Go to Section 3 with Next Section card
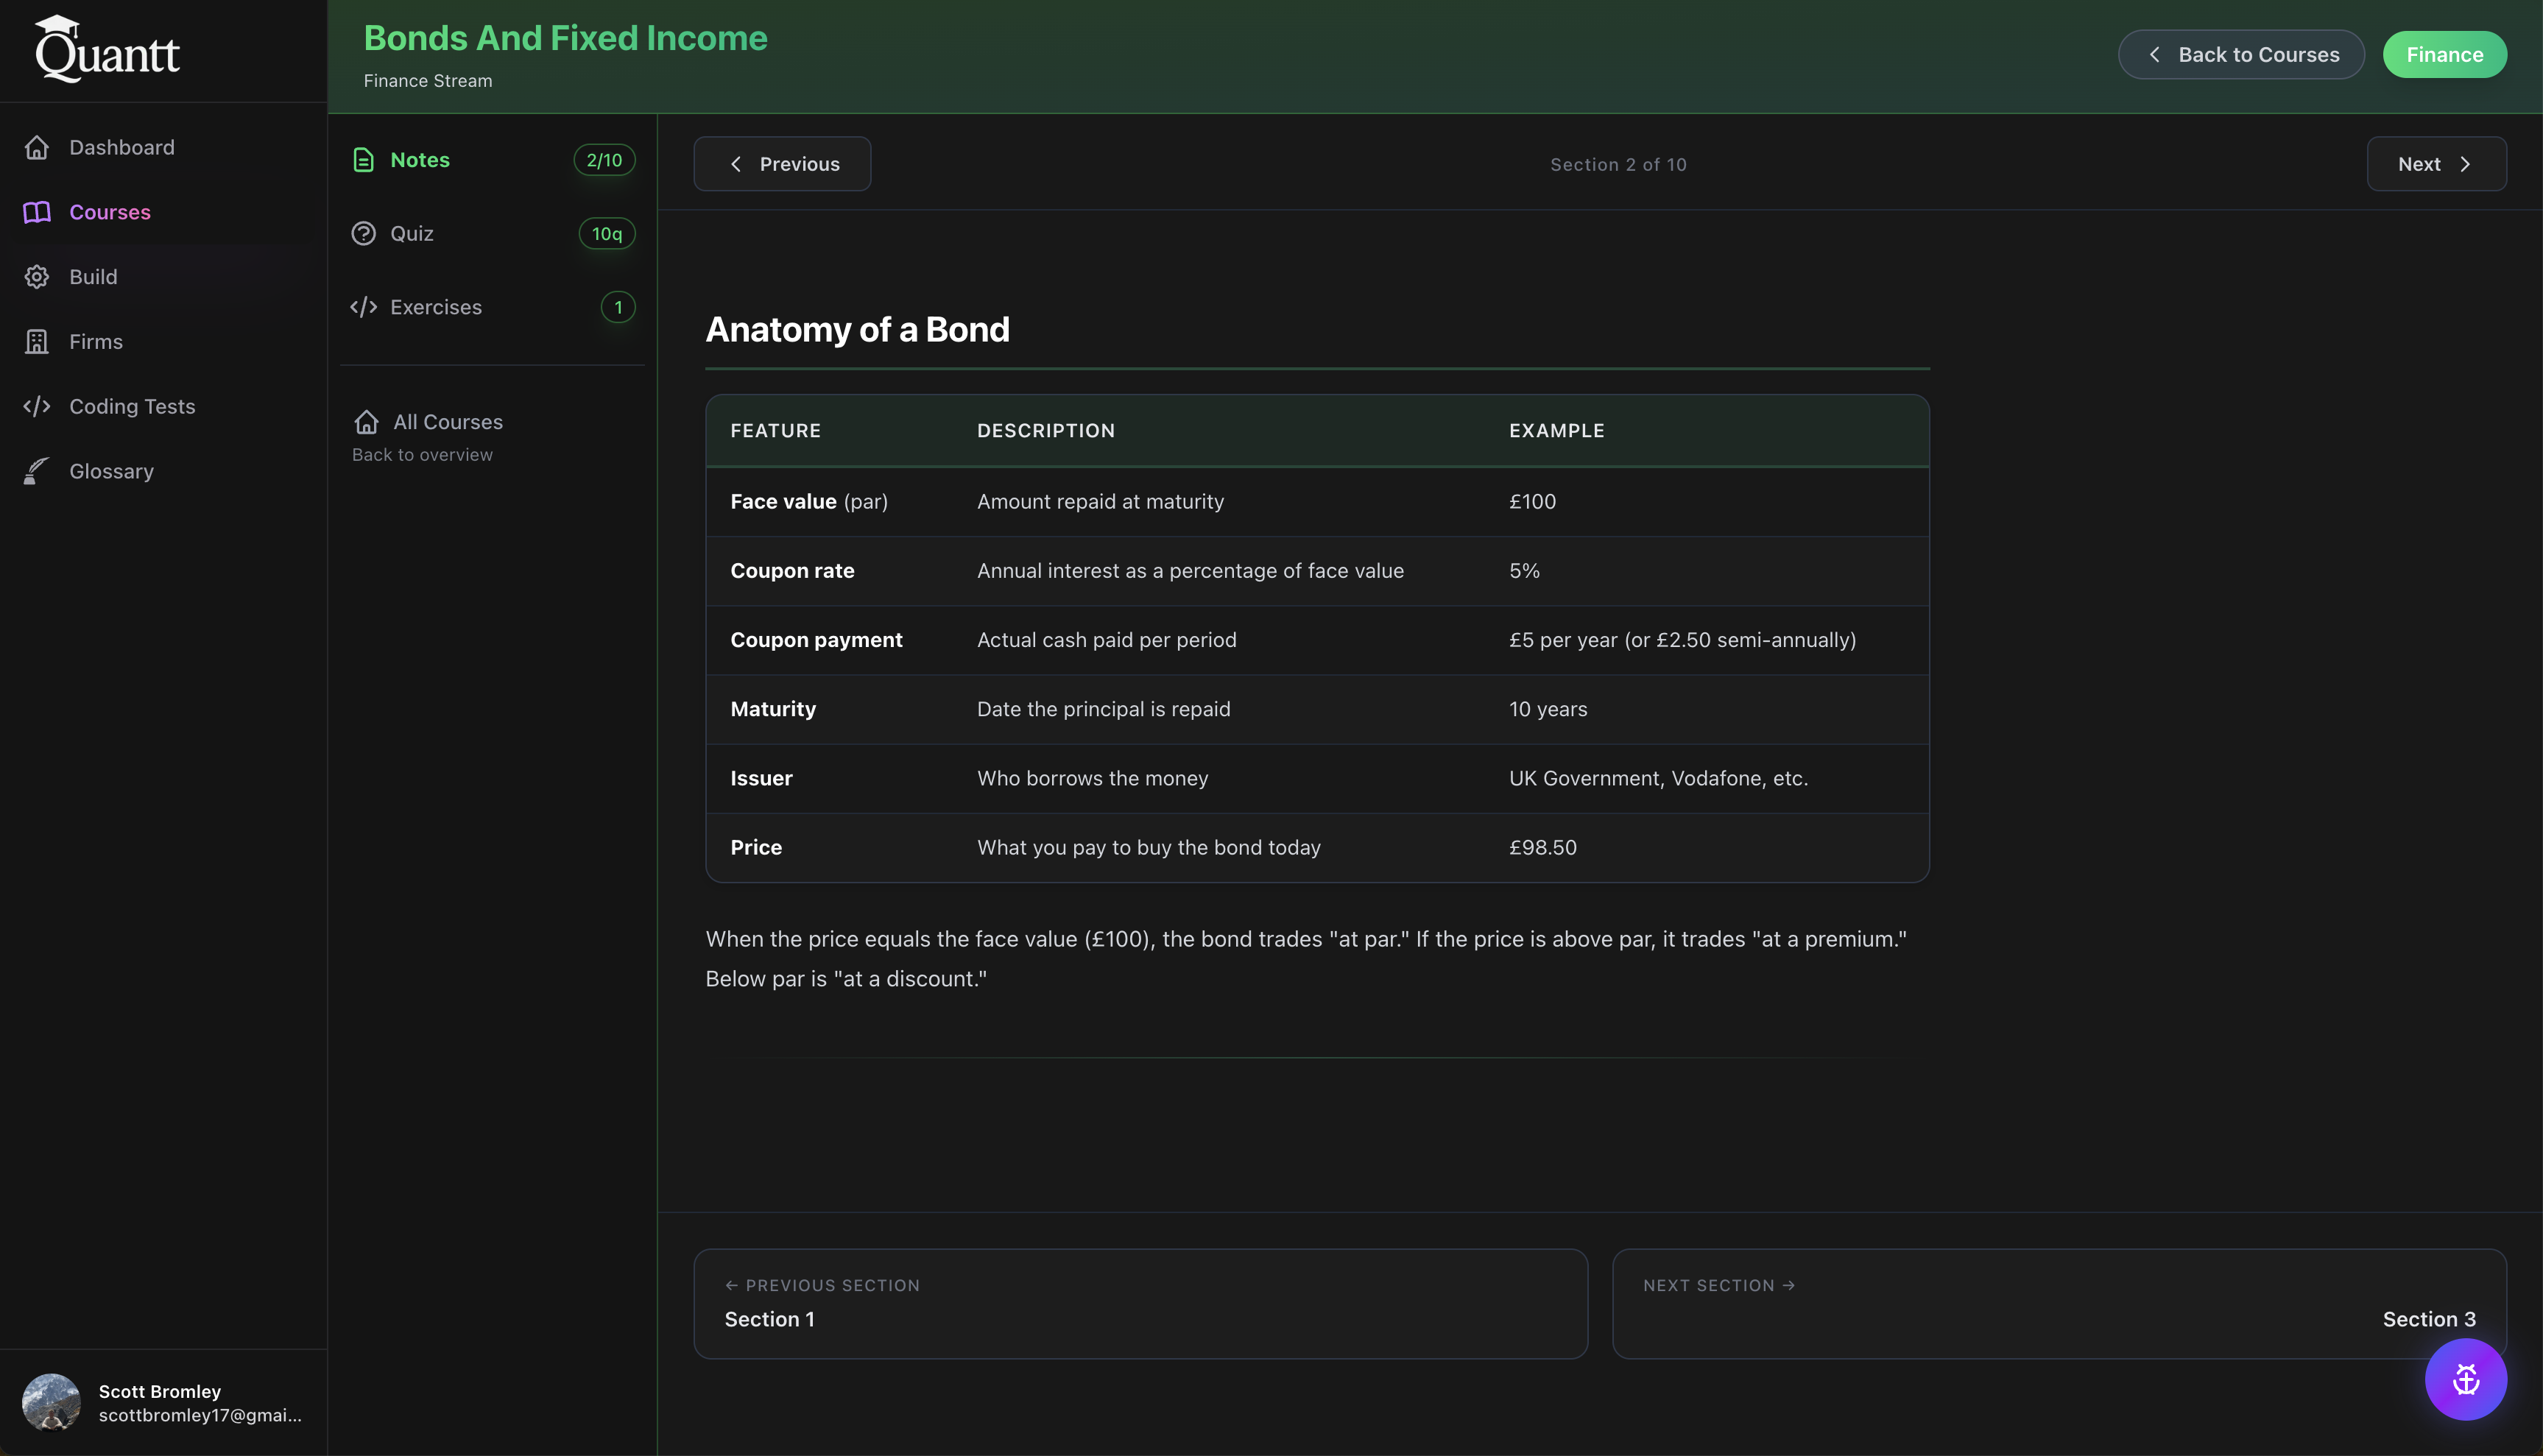The height and width of the screenshot is (1456, 2543). pyautogui.click(x=2062, y=1303)
